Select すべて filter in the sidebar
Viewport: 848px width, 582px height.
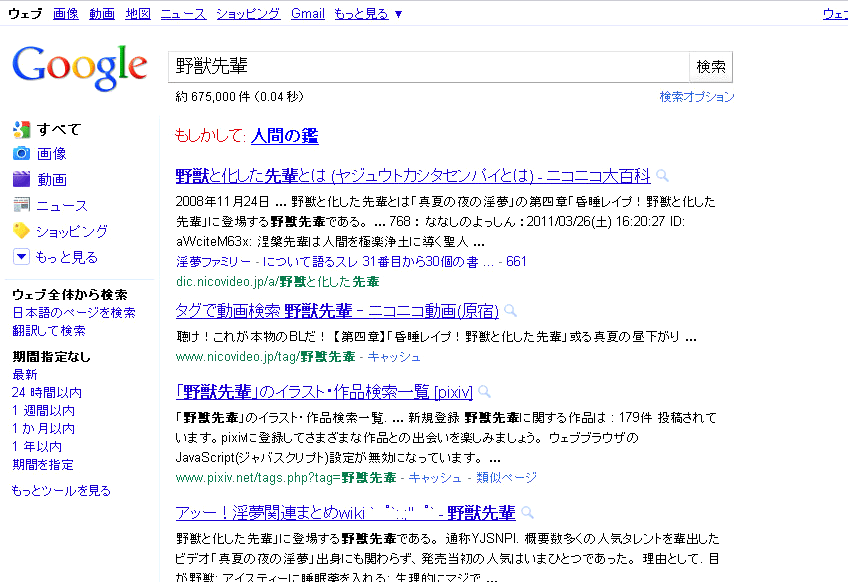pos(59,129)
